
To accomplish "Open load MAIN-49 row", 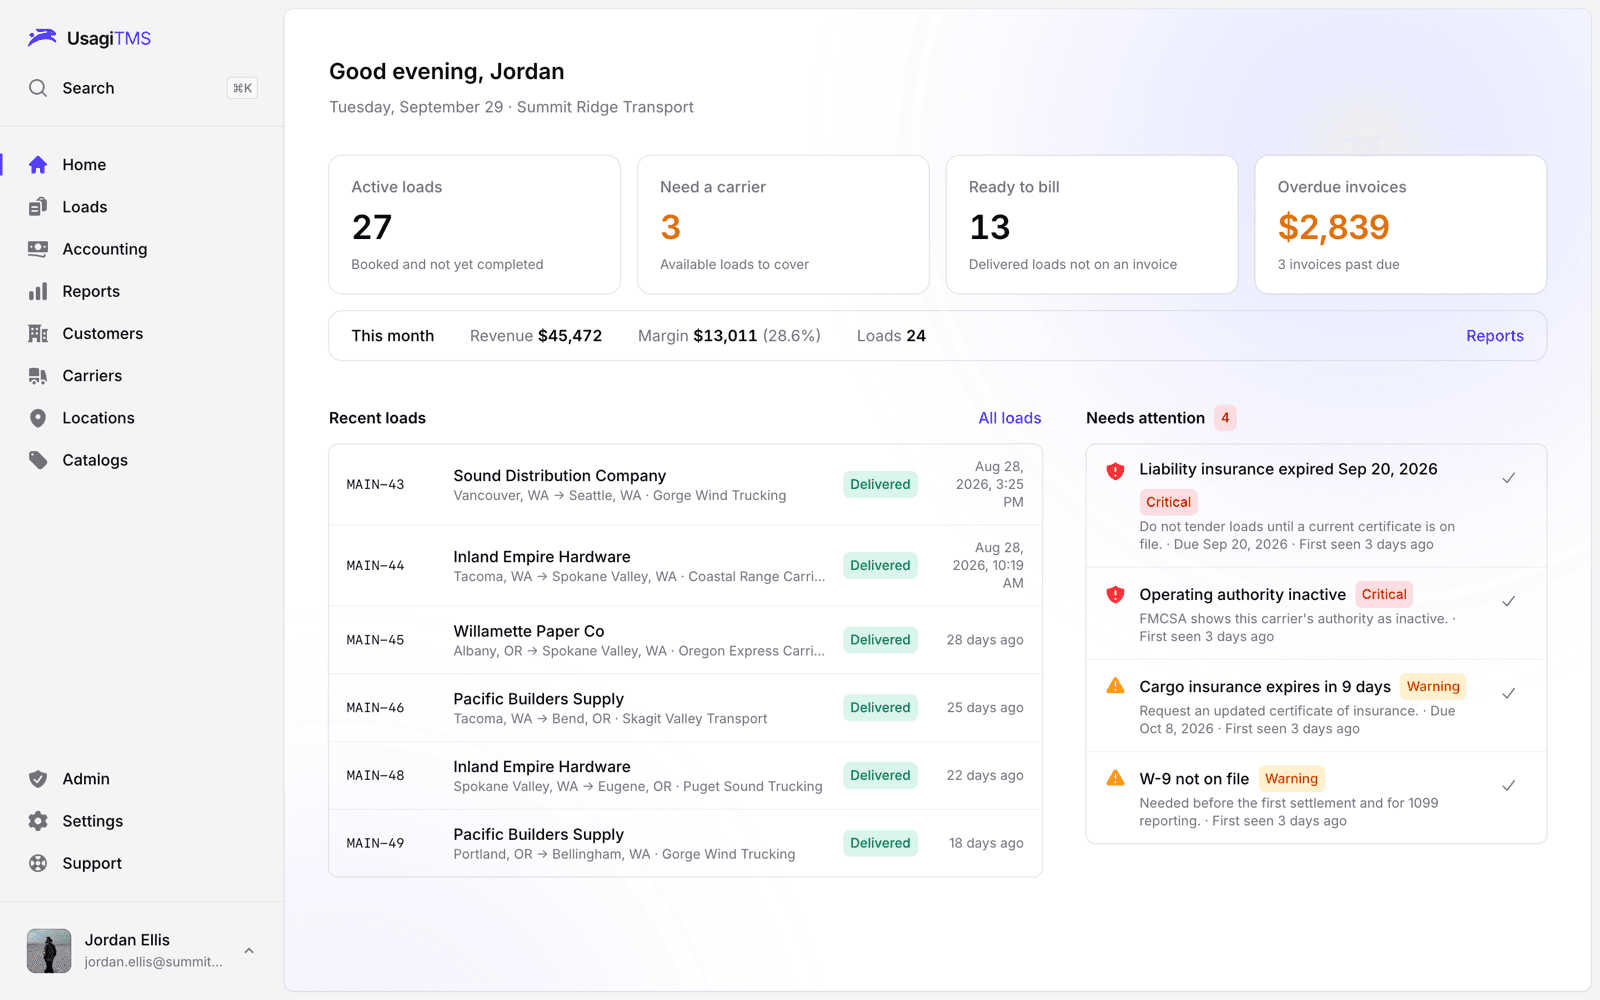I will (686, 843).
